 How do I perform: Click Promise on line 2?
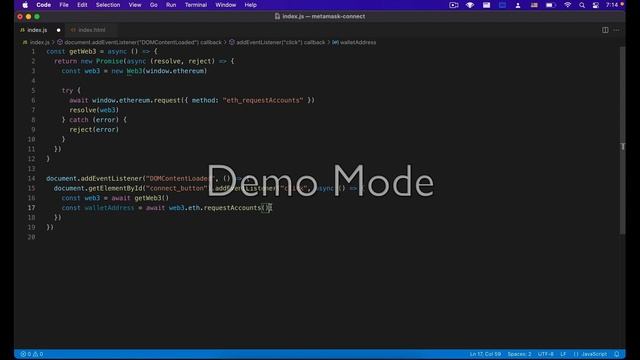coord(109,61)
